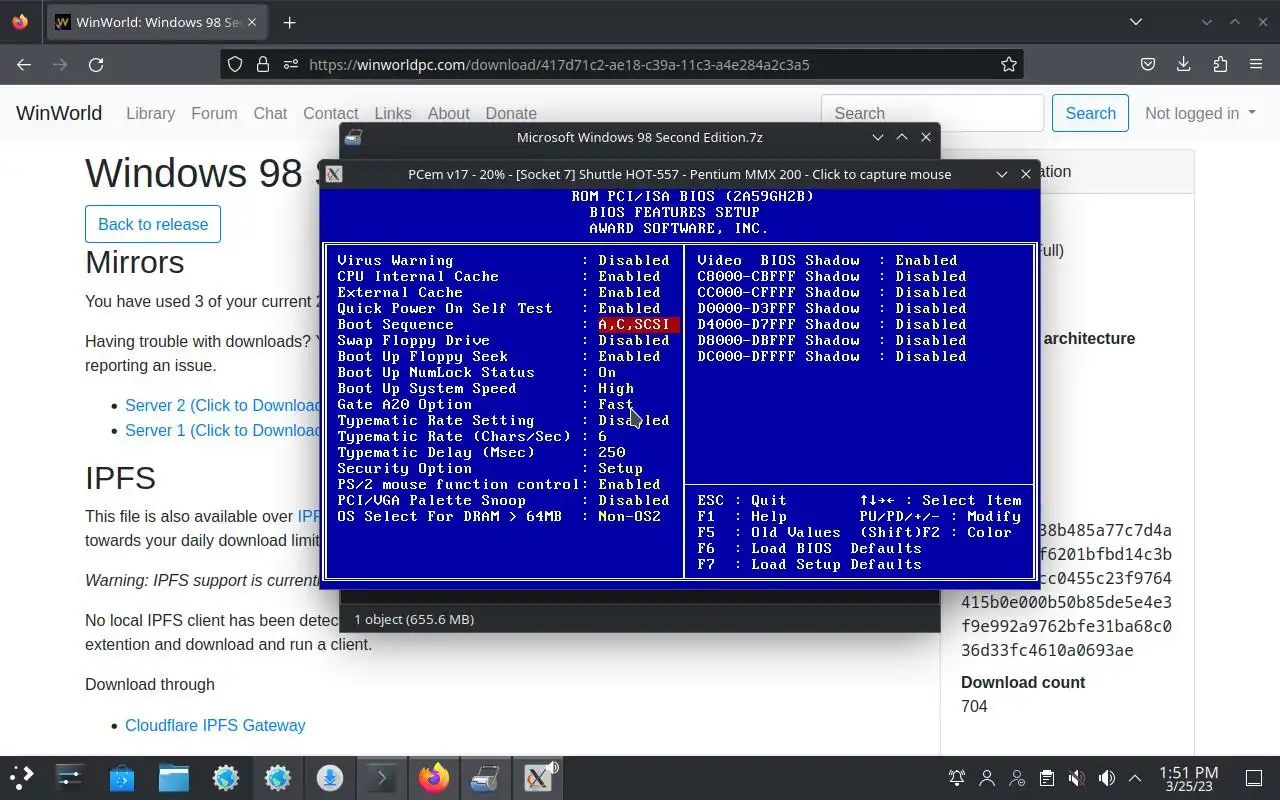Open Contact navbar item
Image resolution: width=1280 pixels, height=800 pixels.
(x=330, y=114)
